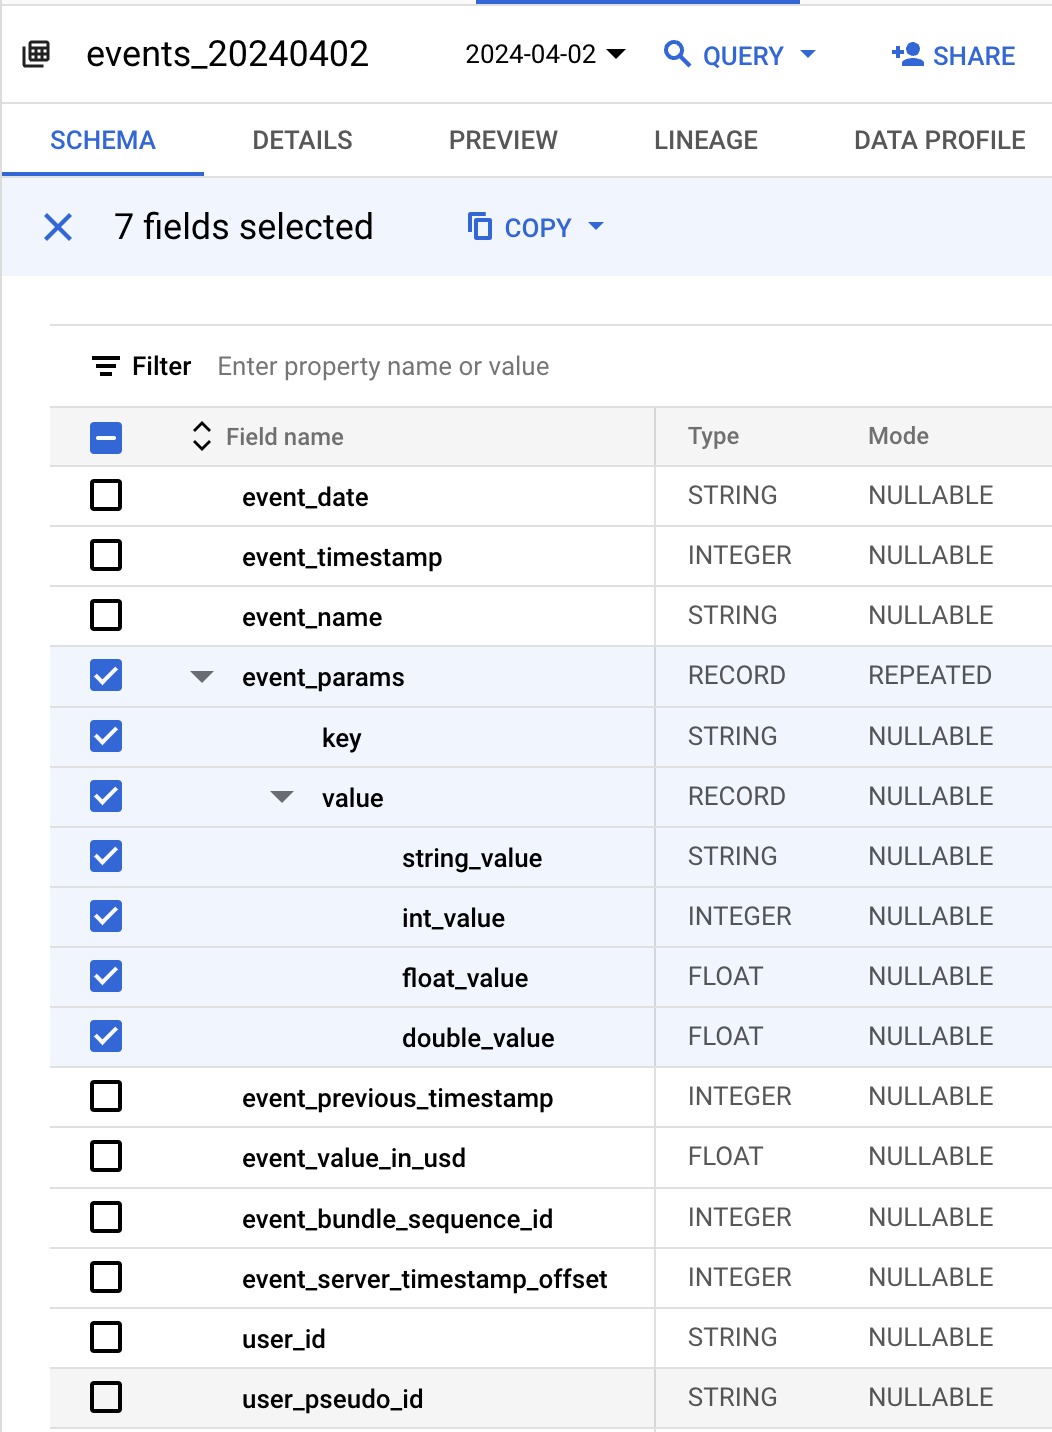Select the user_pseudo_id checkbox
This screenshot has width=1052, height=1432.
point(106,1397)
